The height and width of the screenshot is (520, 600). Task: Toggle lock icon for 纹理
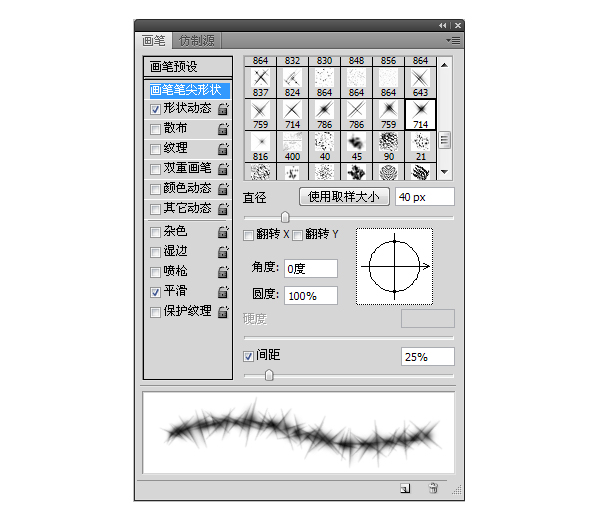click(223, 148)
